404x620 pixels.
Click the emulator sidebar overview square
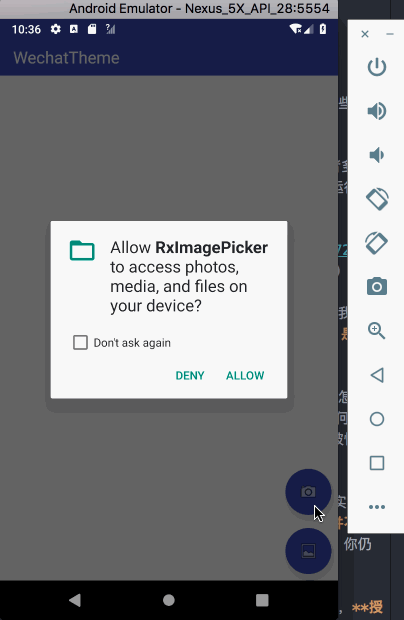tap(377, 463)
